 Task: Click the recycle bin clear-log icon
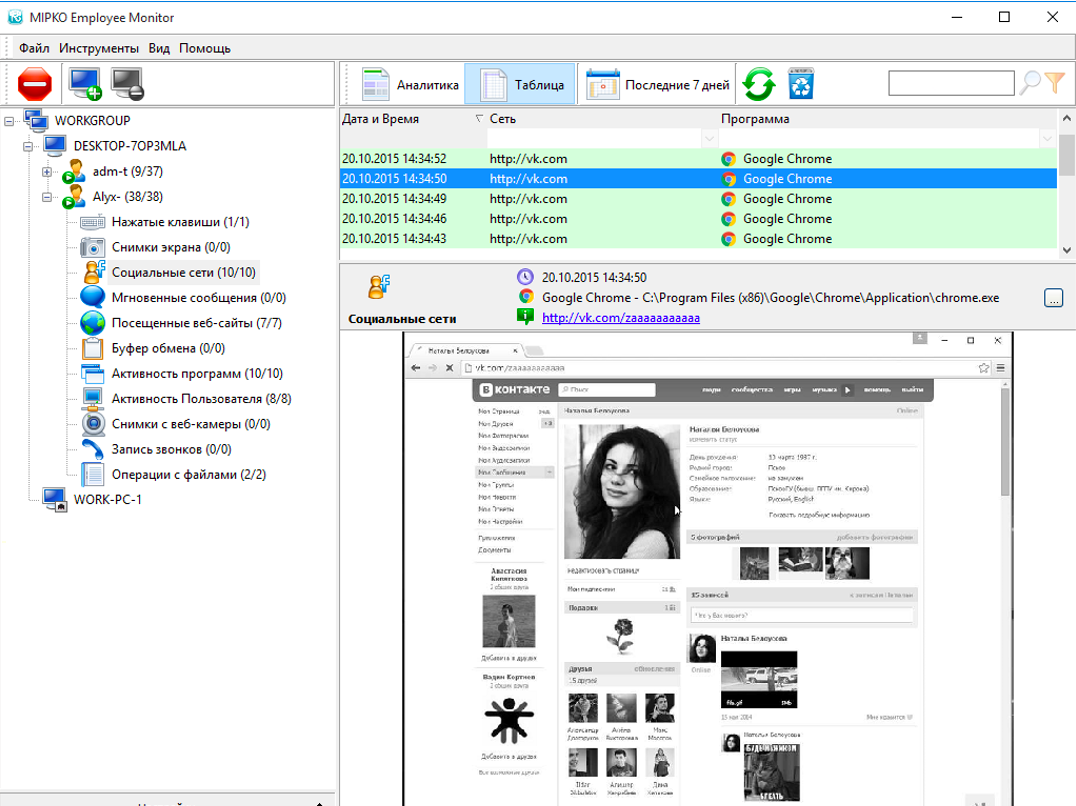coord(801,84)
